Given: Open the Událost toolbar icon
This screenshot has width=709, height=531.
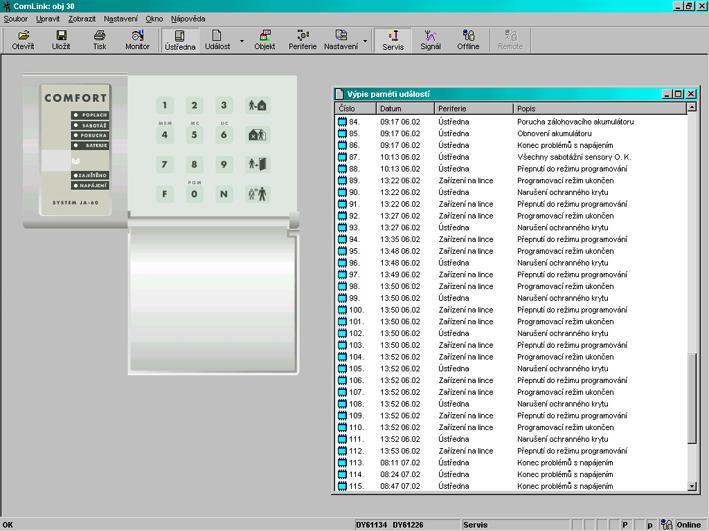Looking at the screenshot, I should tap(217, 40).
